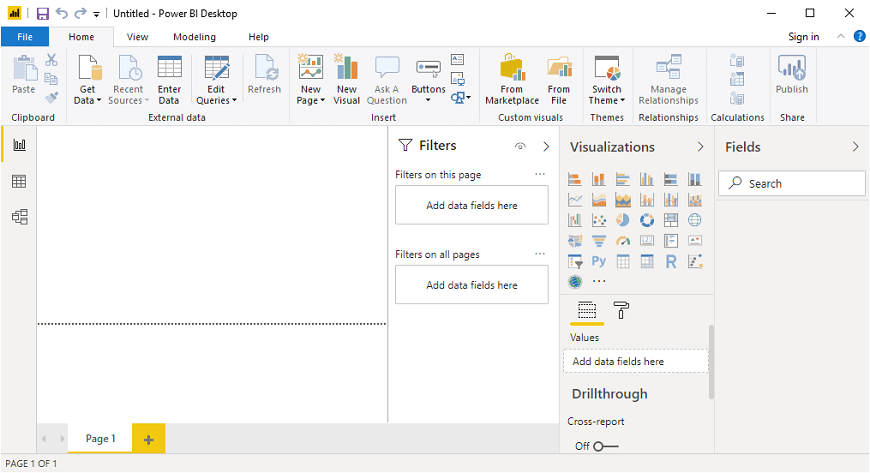Viewport: 870px width, 473px height.
Task: Open the Format paint roller tab
Action: [x=621, y=311]
